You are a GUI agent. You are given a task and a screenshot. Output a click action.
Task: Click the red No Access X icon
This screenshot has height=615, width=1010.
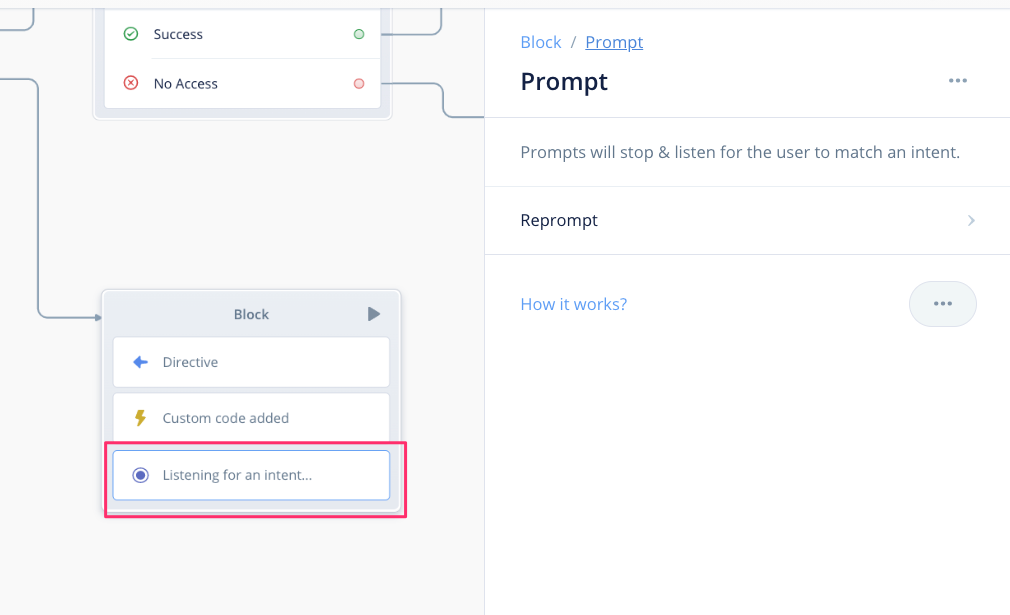point(131,83)
